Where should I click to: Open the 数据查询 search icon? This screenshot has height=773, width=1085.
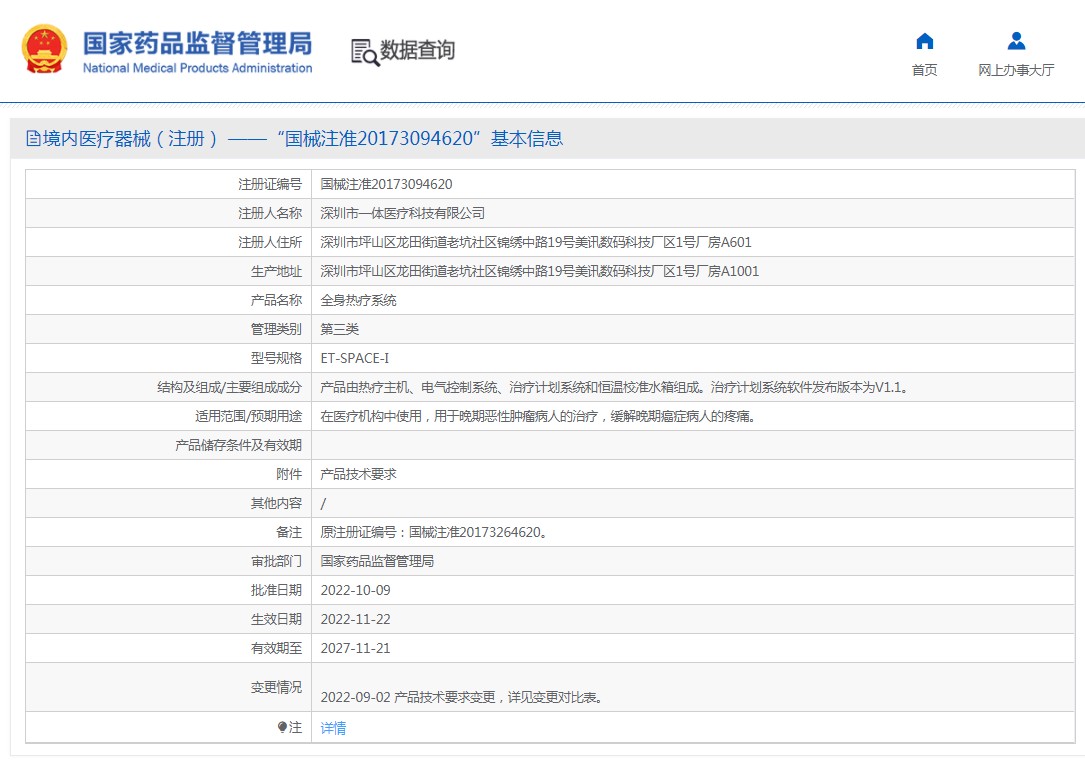click(x=365, y=53)
